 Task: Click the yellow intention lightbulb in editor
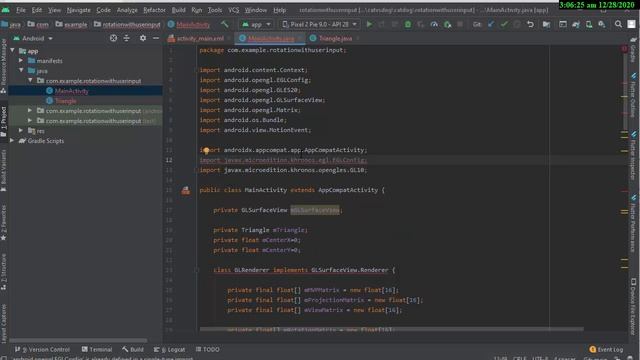[x=206, y=151]
